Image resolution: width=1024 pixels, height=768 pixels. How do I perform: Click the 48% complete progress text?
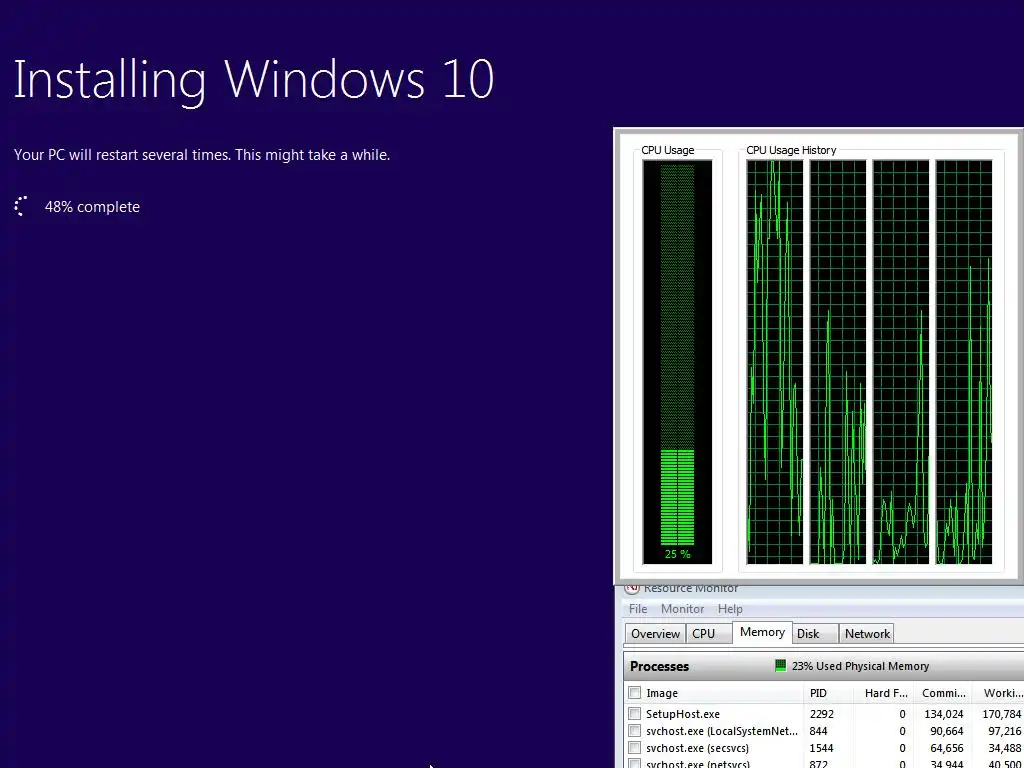(x=92, y=207)
